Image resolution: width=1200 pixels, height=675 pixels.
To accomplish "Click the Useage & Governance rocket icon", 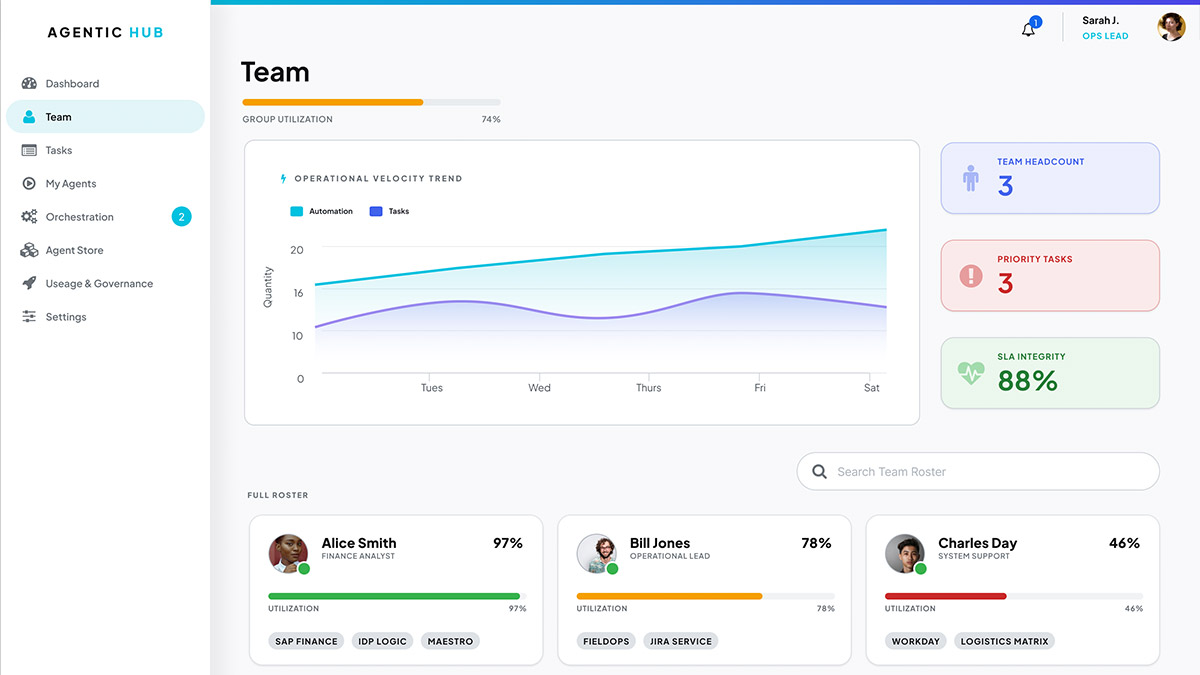I will pos(29,284).
